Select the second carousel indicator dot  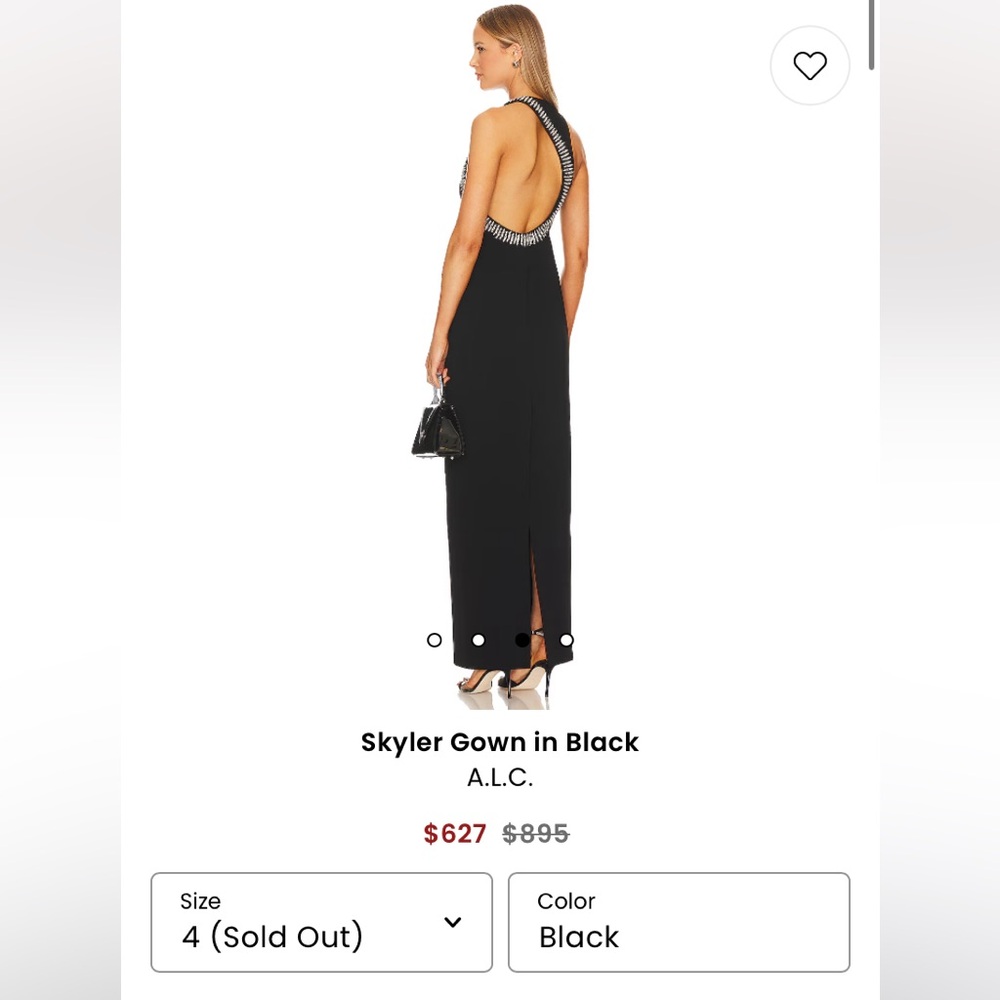point(478,640)
